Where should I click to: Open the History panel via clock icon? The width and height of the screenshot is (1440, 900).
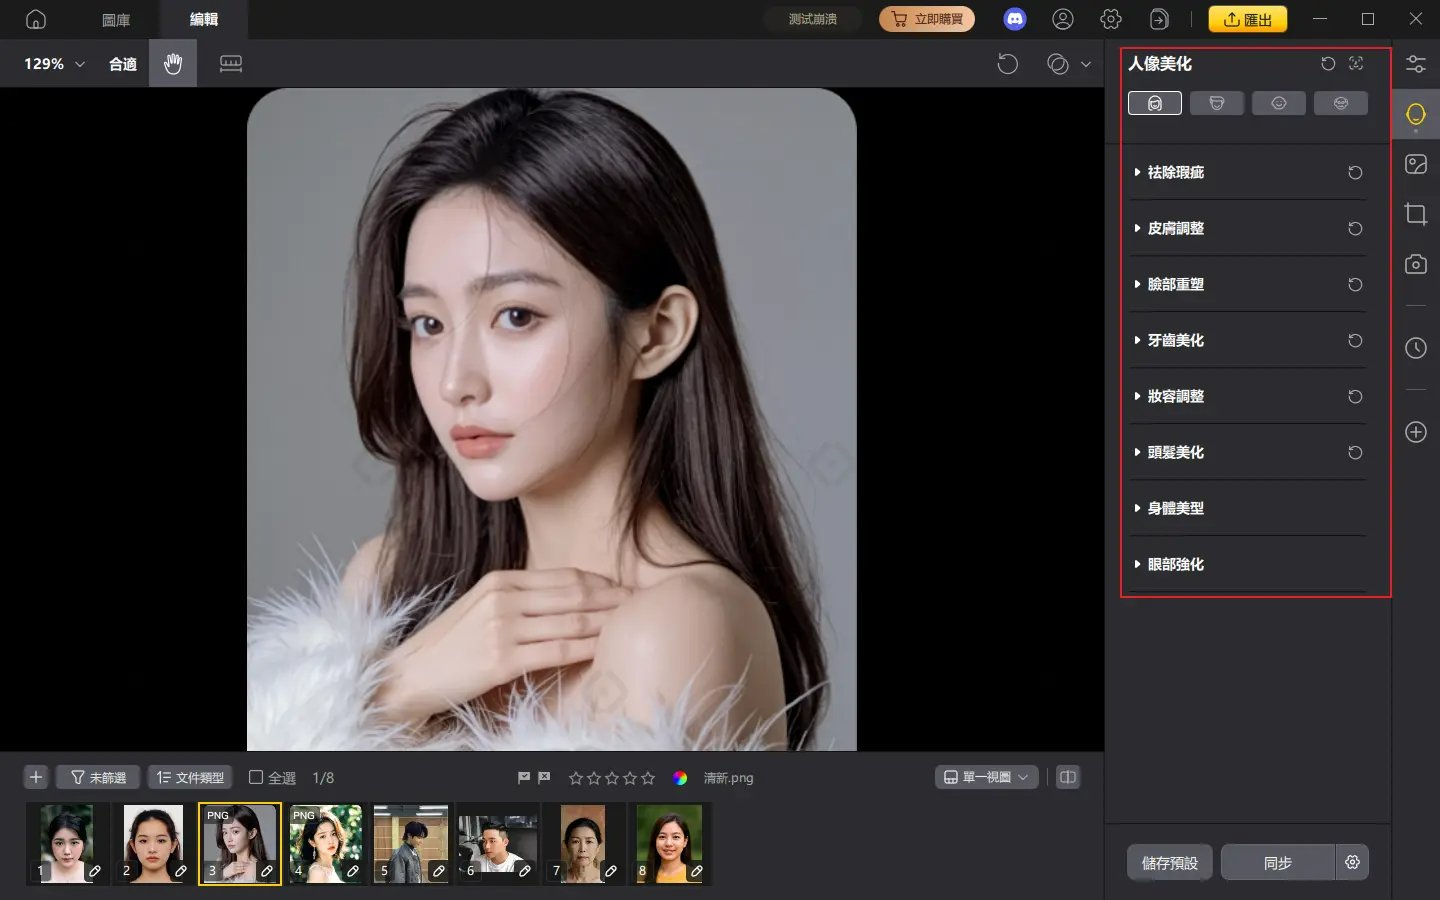click(x=1415, y=348)
